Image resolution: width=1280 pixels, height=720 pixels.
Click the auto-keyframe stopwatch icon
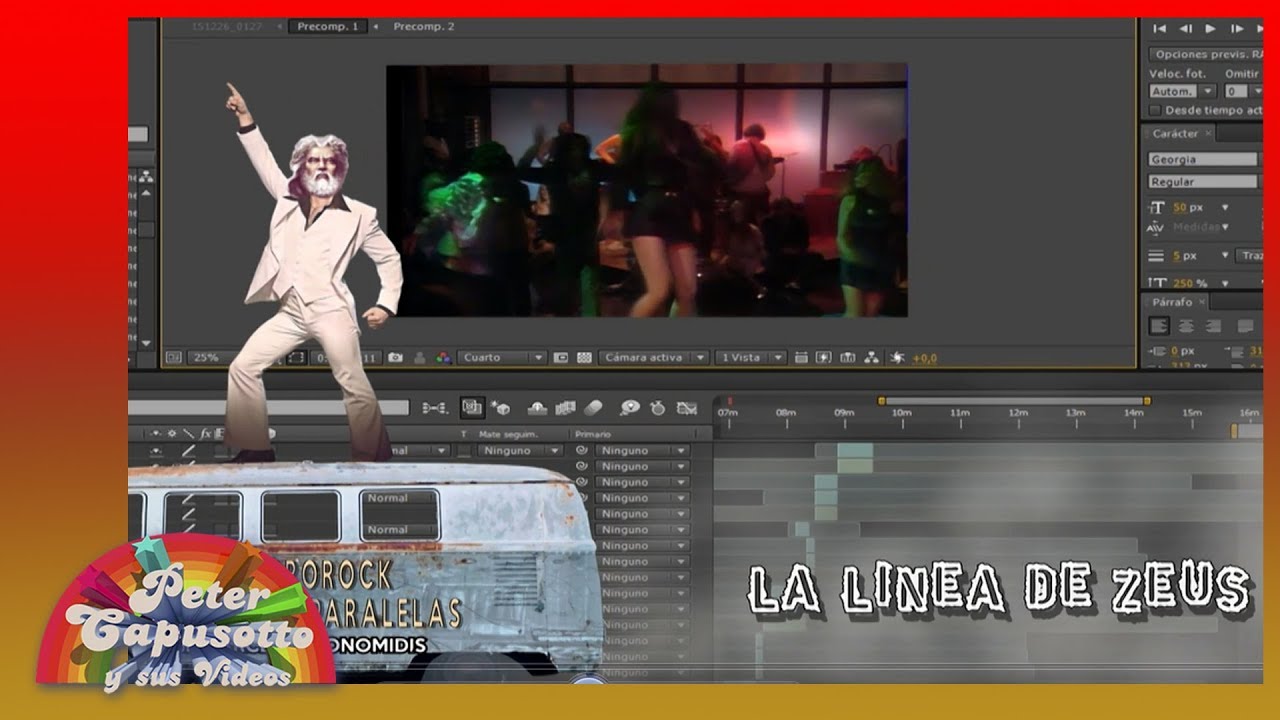(658, 407)
